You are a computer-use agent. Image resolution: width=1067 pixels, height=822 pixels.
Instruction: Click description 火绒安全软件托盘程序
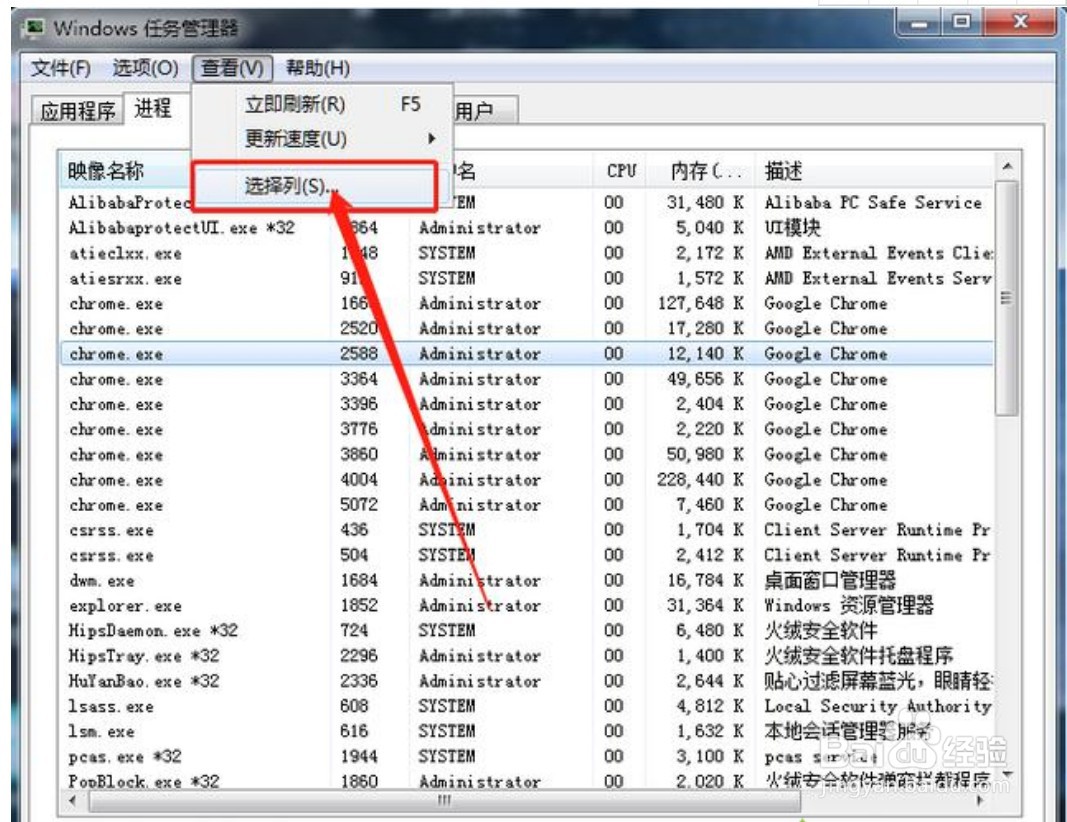pos(857,656)
